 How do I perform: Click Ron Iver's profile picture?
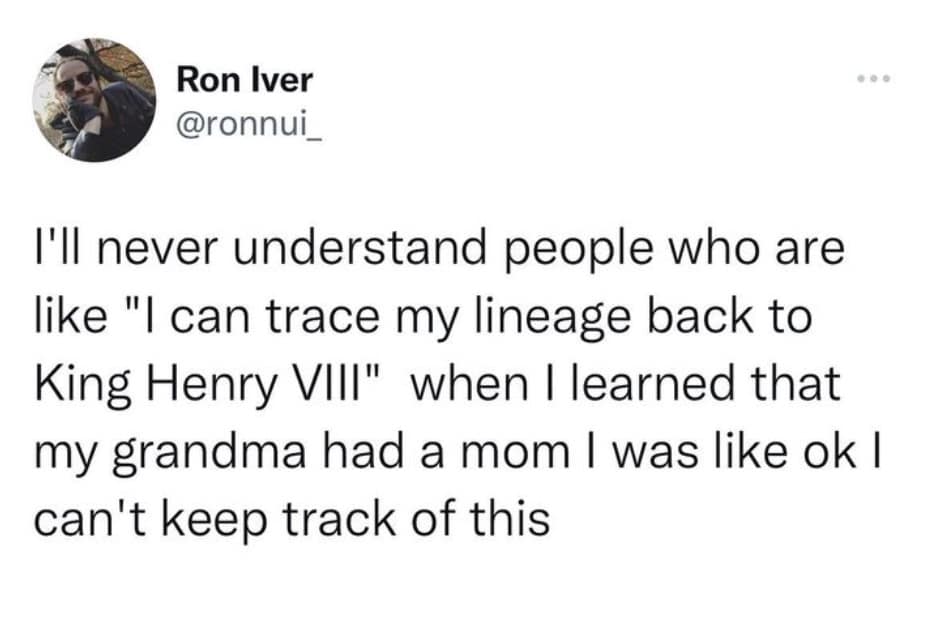point(93,100)
